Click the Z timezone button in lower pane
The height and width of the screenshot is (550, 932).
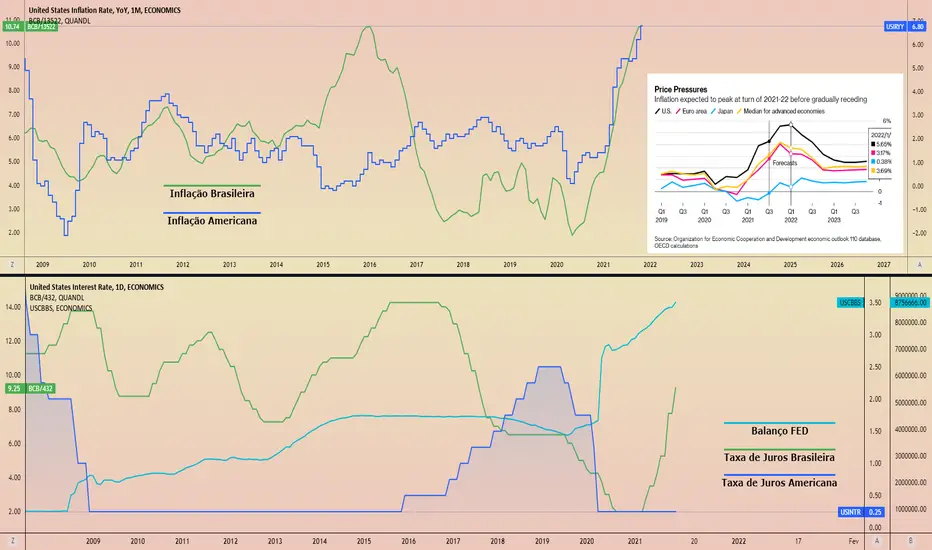12,541
